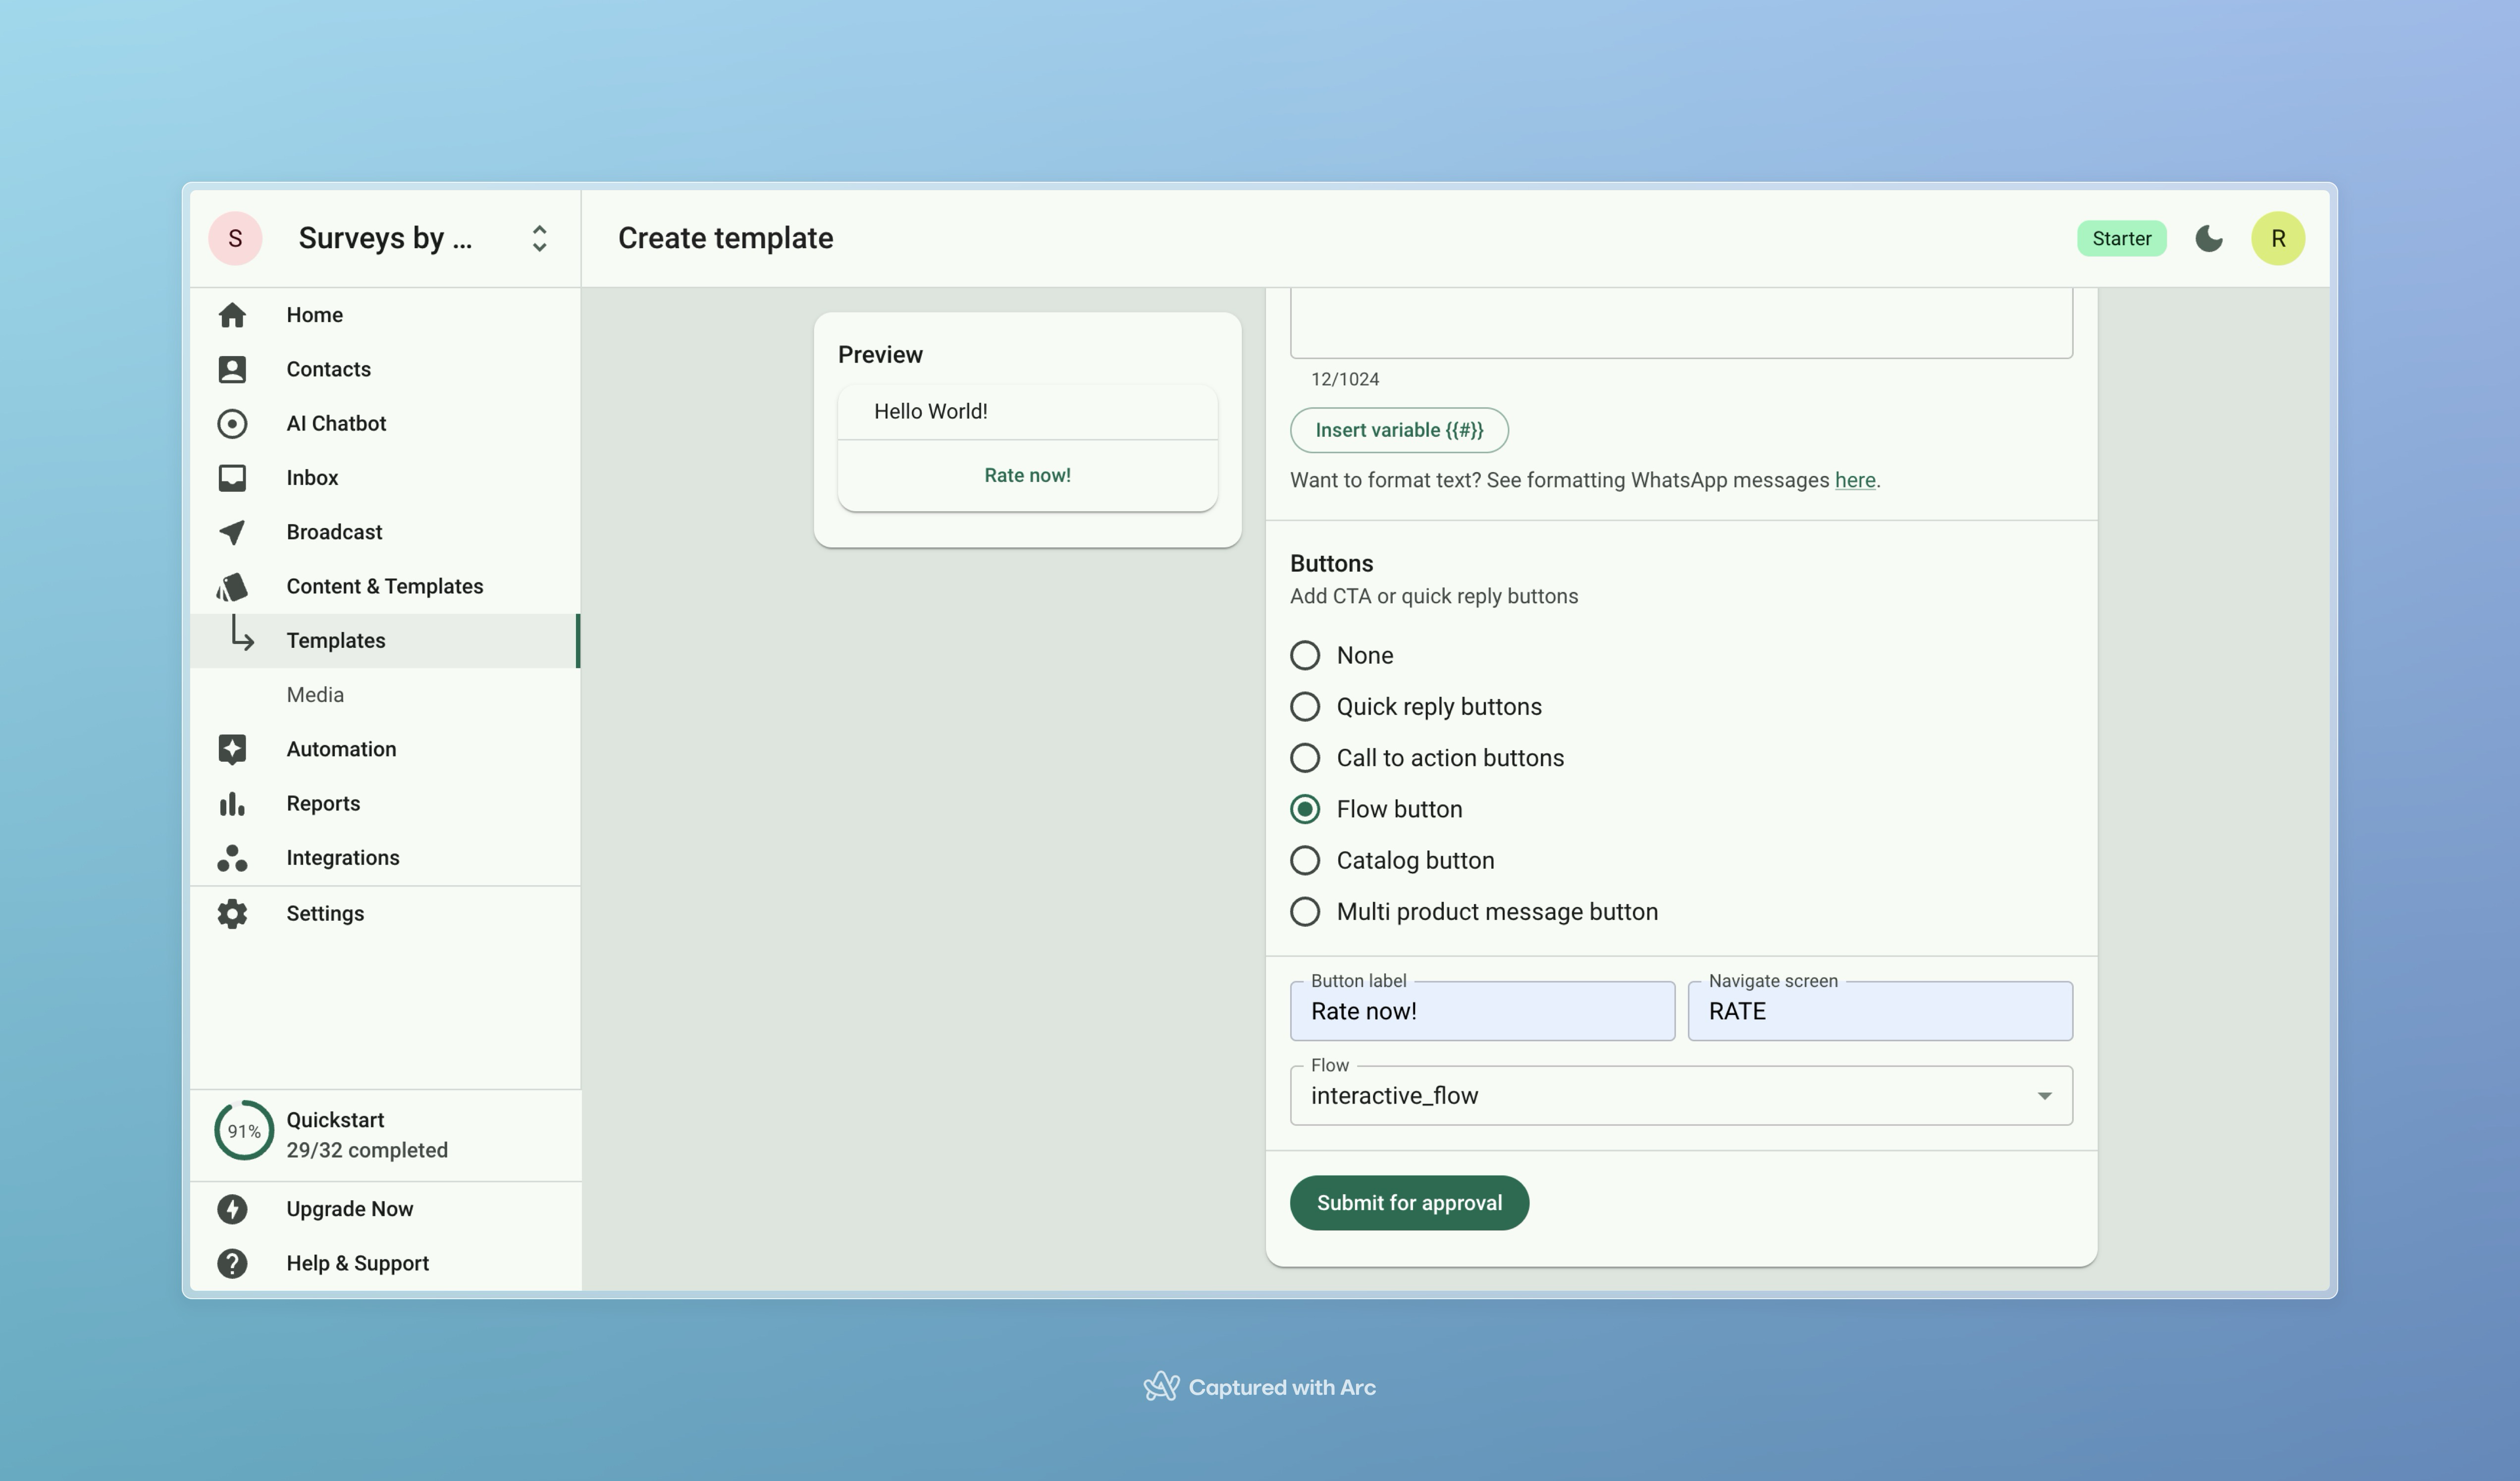Open the AI Chatbot icon

click(x=232, y=424)
